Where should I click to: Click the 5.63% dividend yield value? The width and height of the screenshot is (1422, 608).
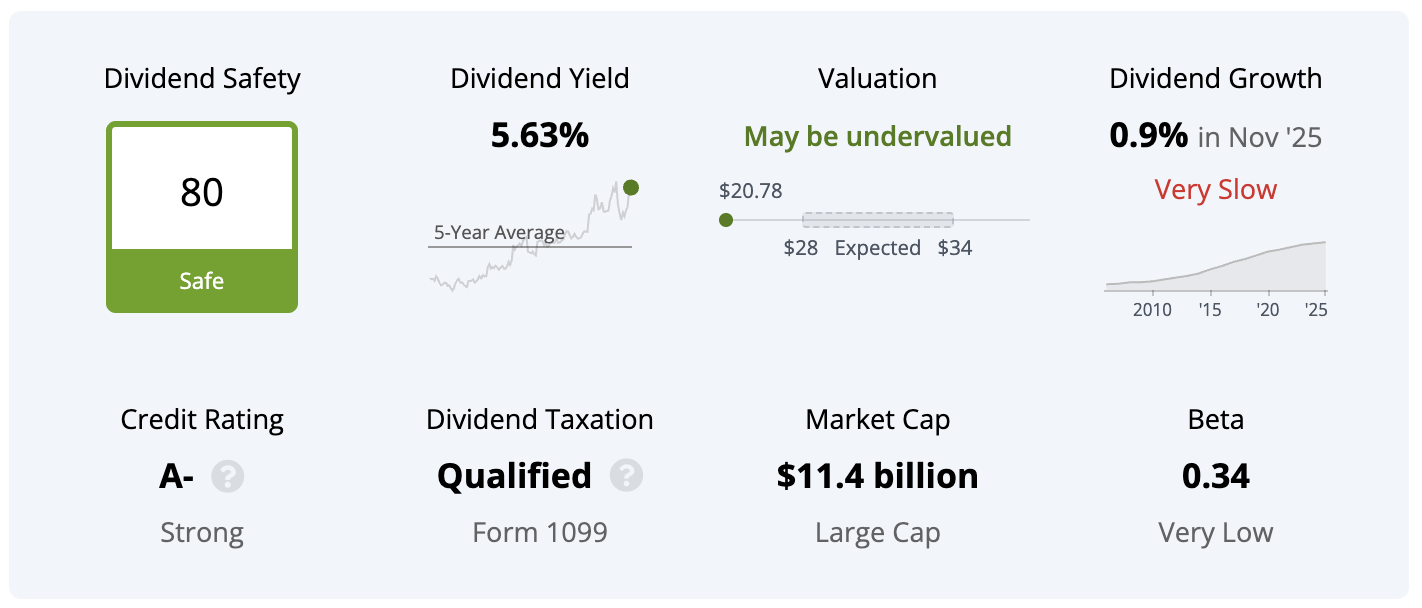coord(540,135)
